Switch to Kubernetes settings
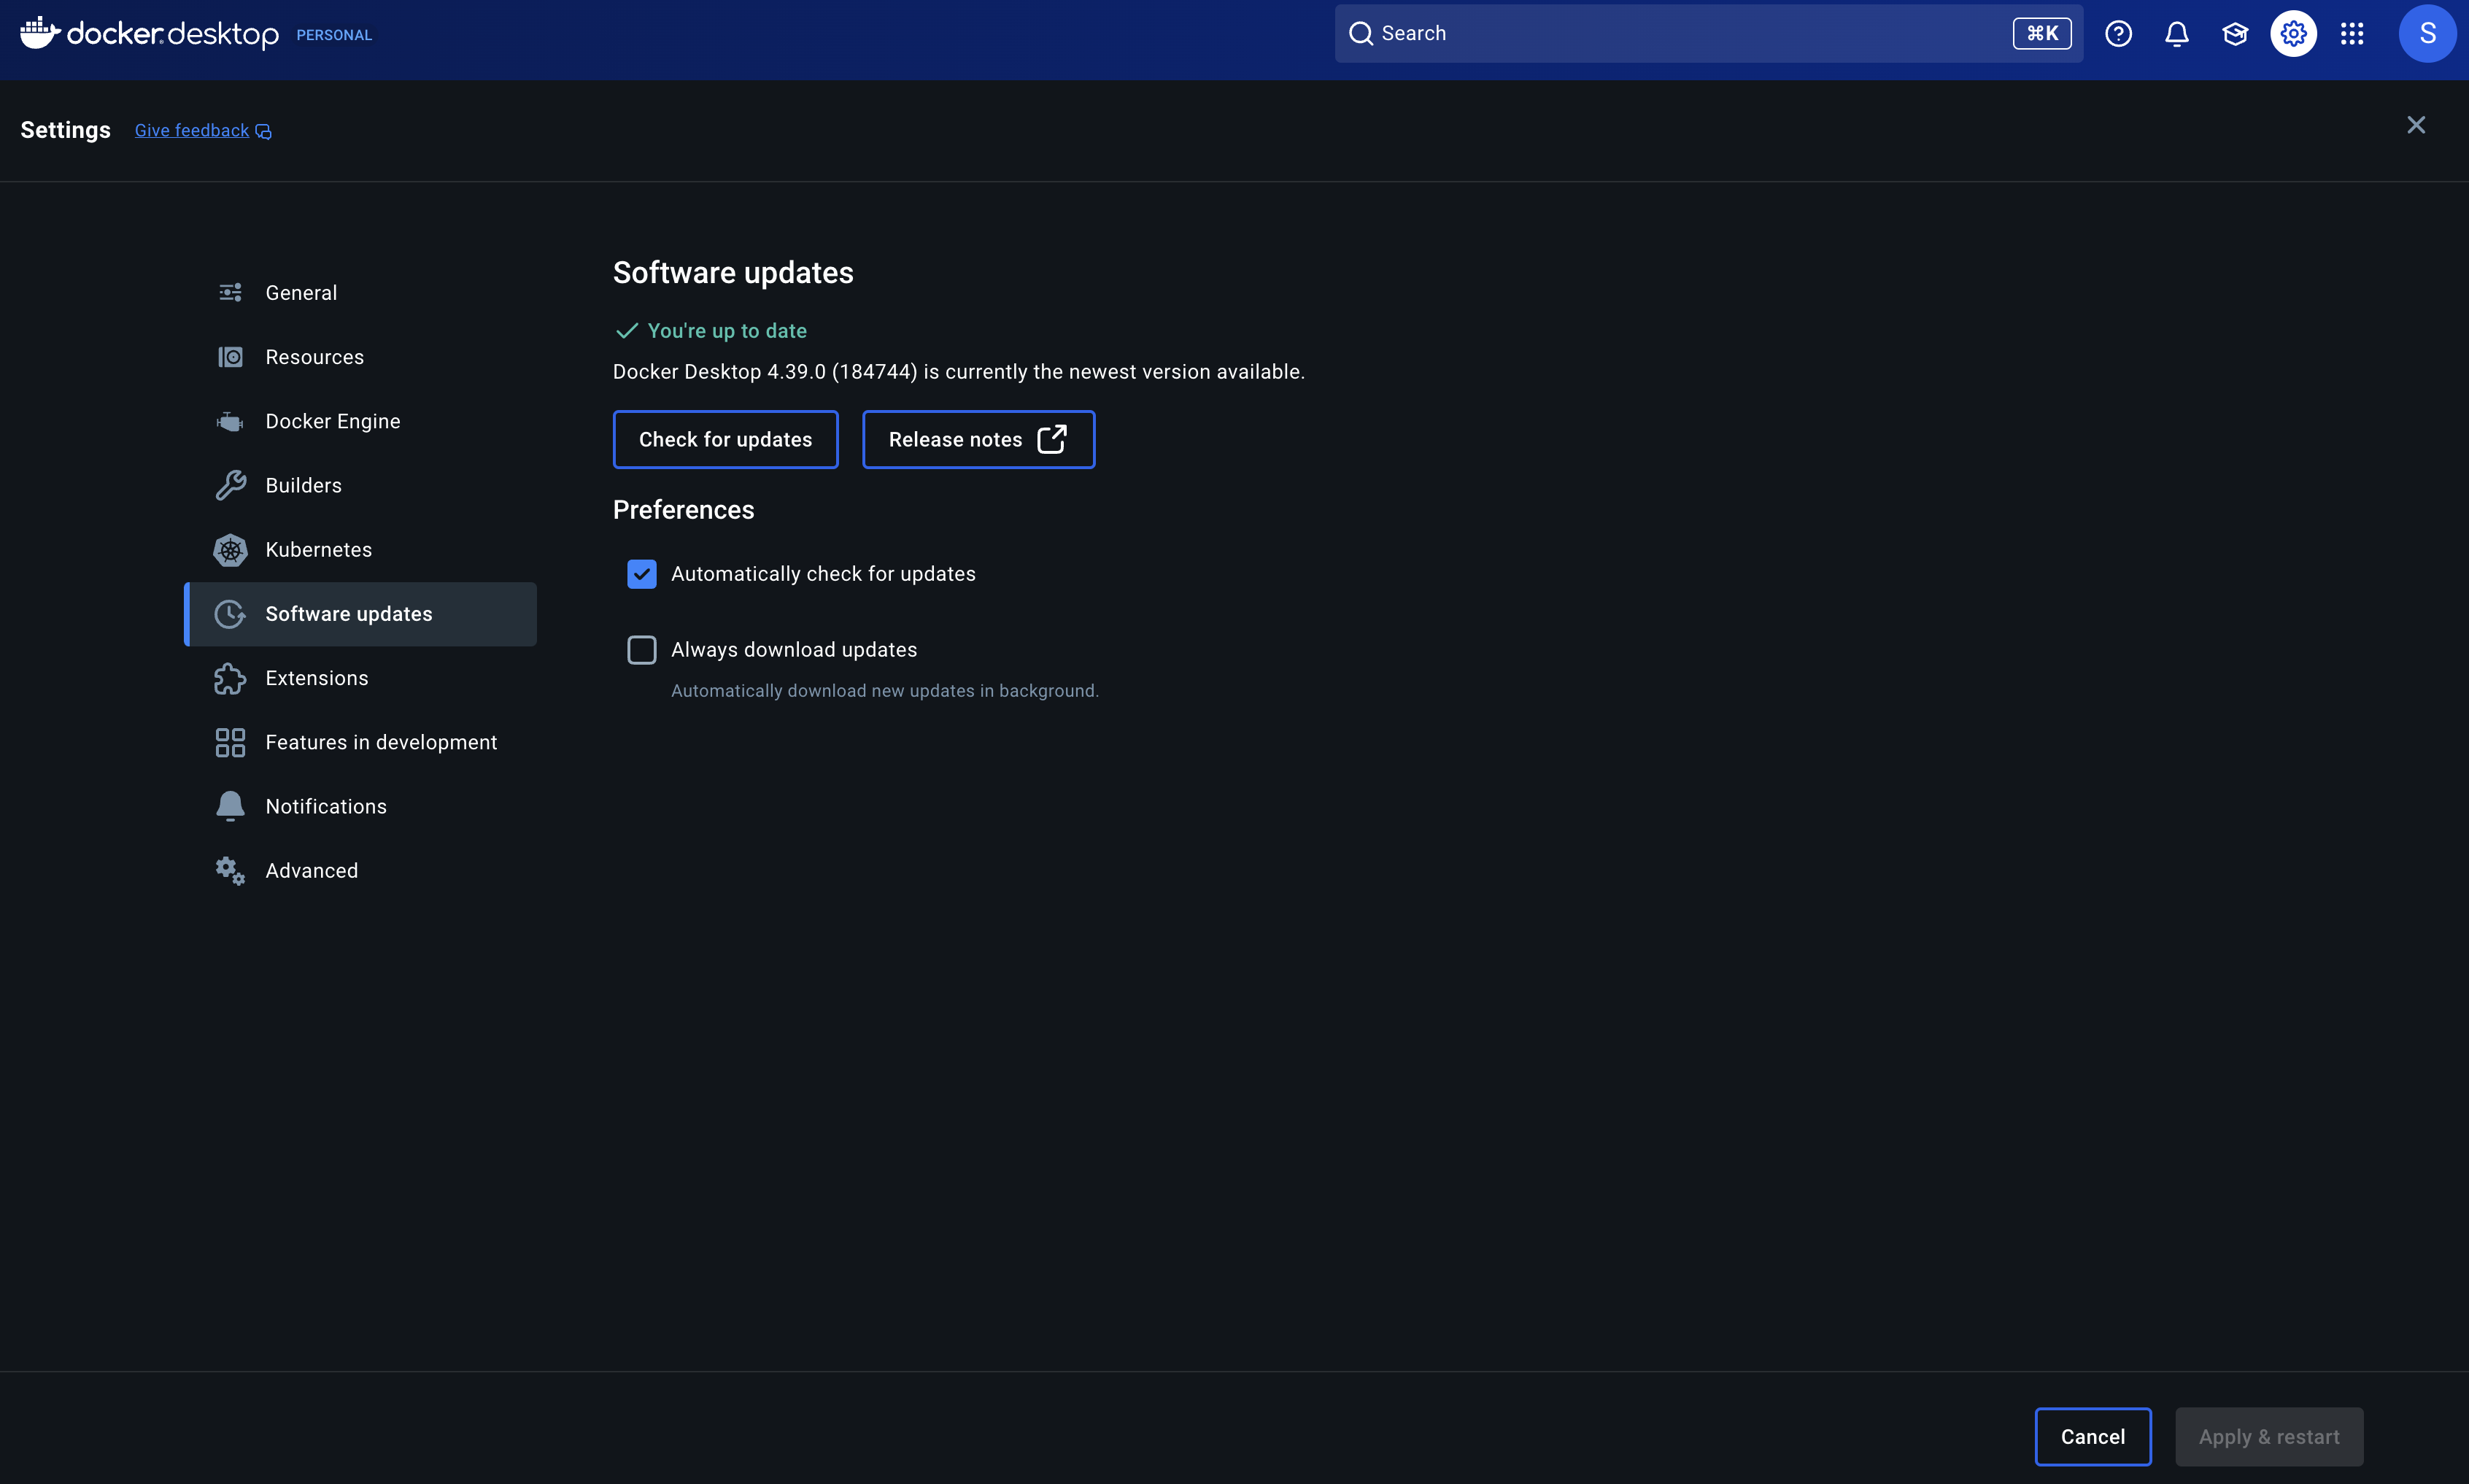This screenshot has width=2469, height=1484. [360, 550]
